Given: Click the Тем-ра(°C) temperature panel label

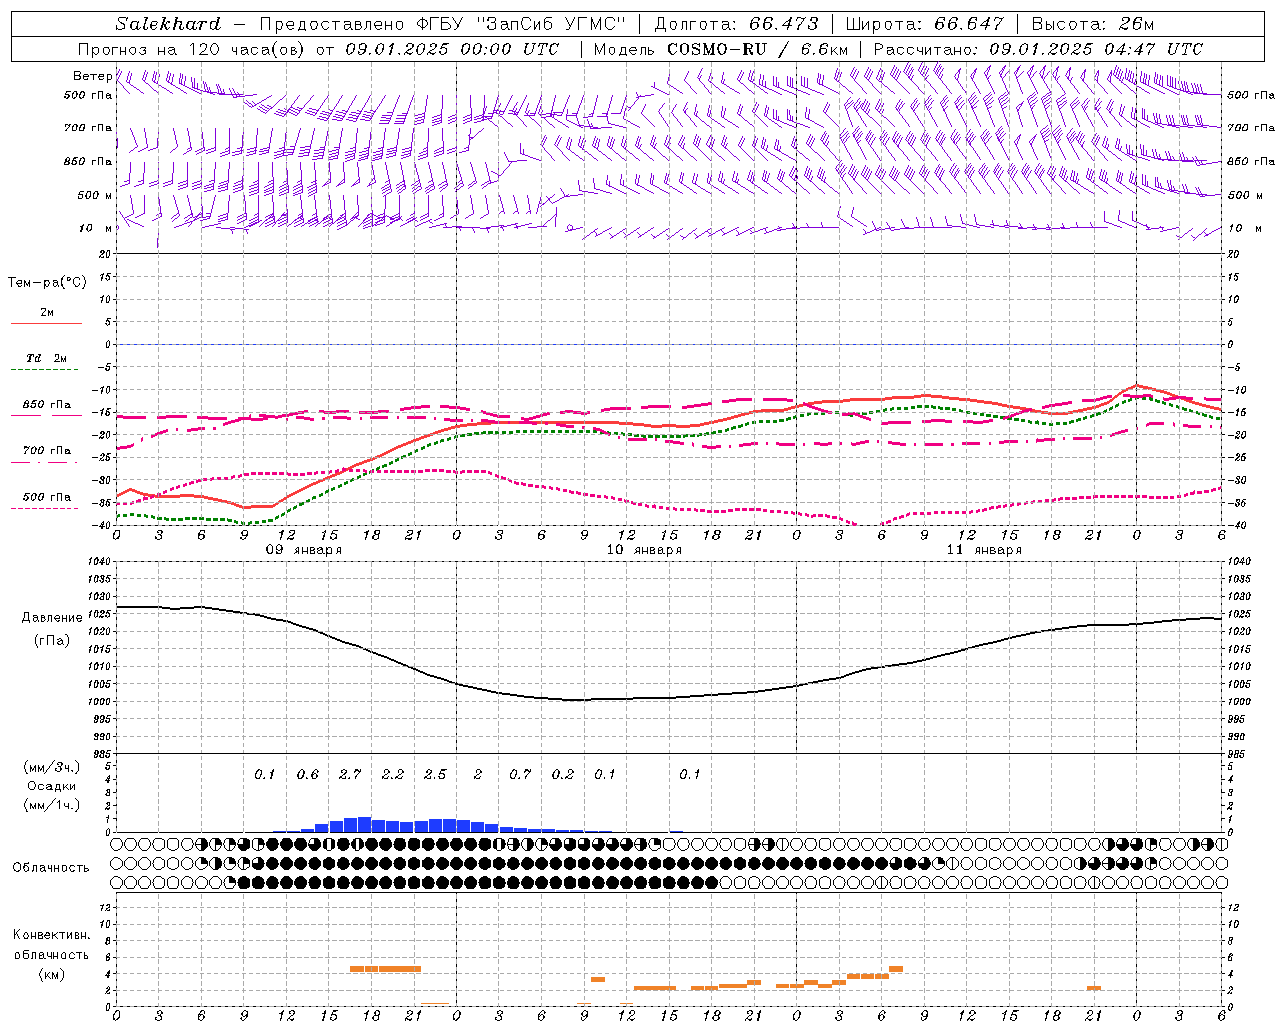Looking at the screenshot, I should pyautogui.click(x=47, y=283).
